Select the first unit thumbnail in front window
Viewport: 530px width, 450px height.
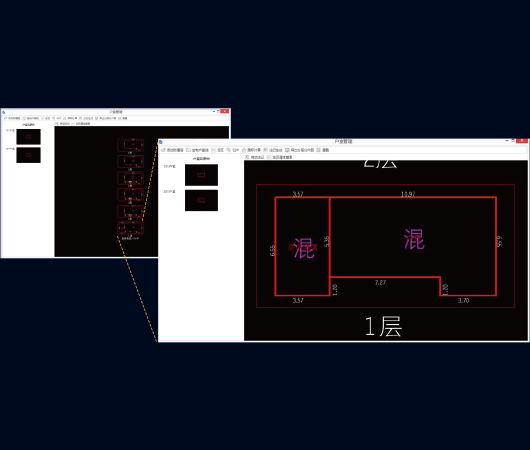[201, 175]
